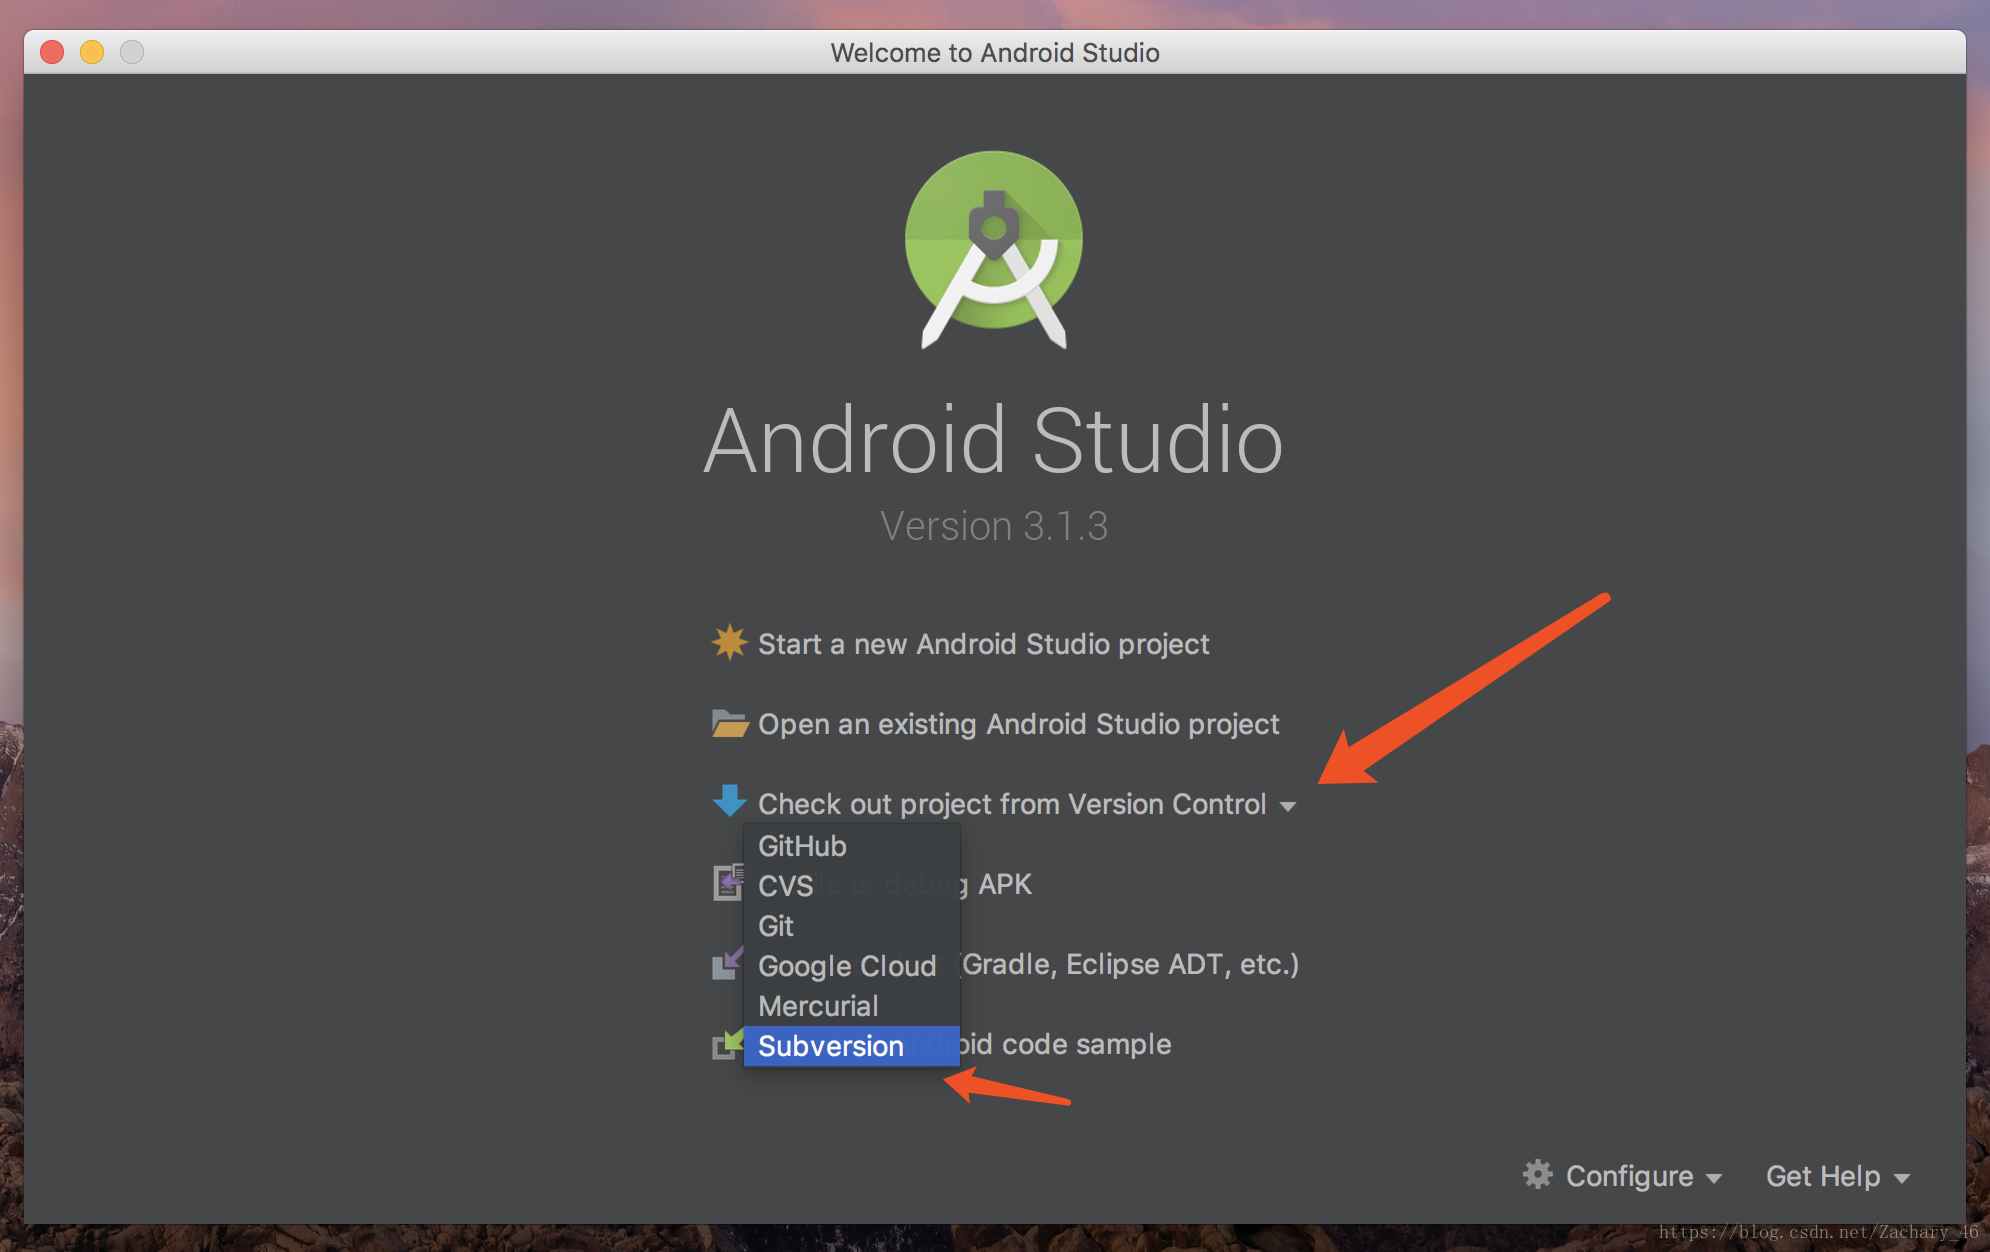Open the Get Help dropdown arrow
This screenshot has height=1252, width=1990.
coord(1902,1178)
